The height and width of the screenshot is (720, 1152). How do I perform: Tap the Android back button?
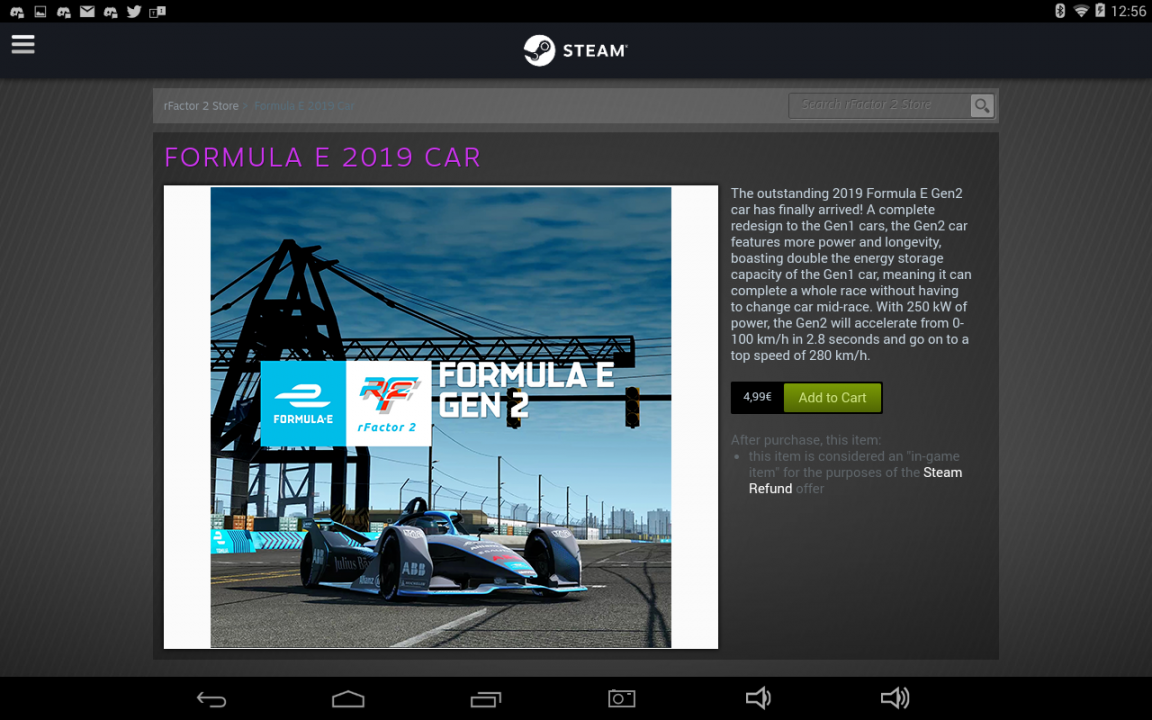tap(212, 699)
